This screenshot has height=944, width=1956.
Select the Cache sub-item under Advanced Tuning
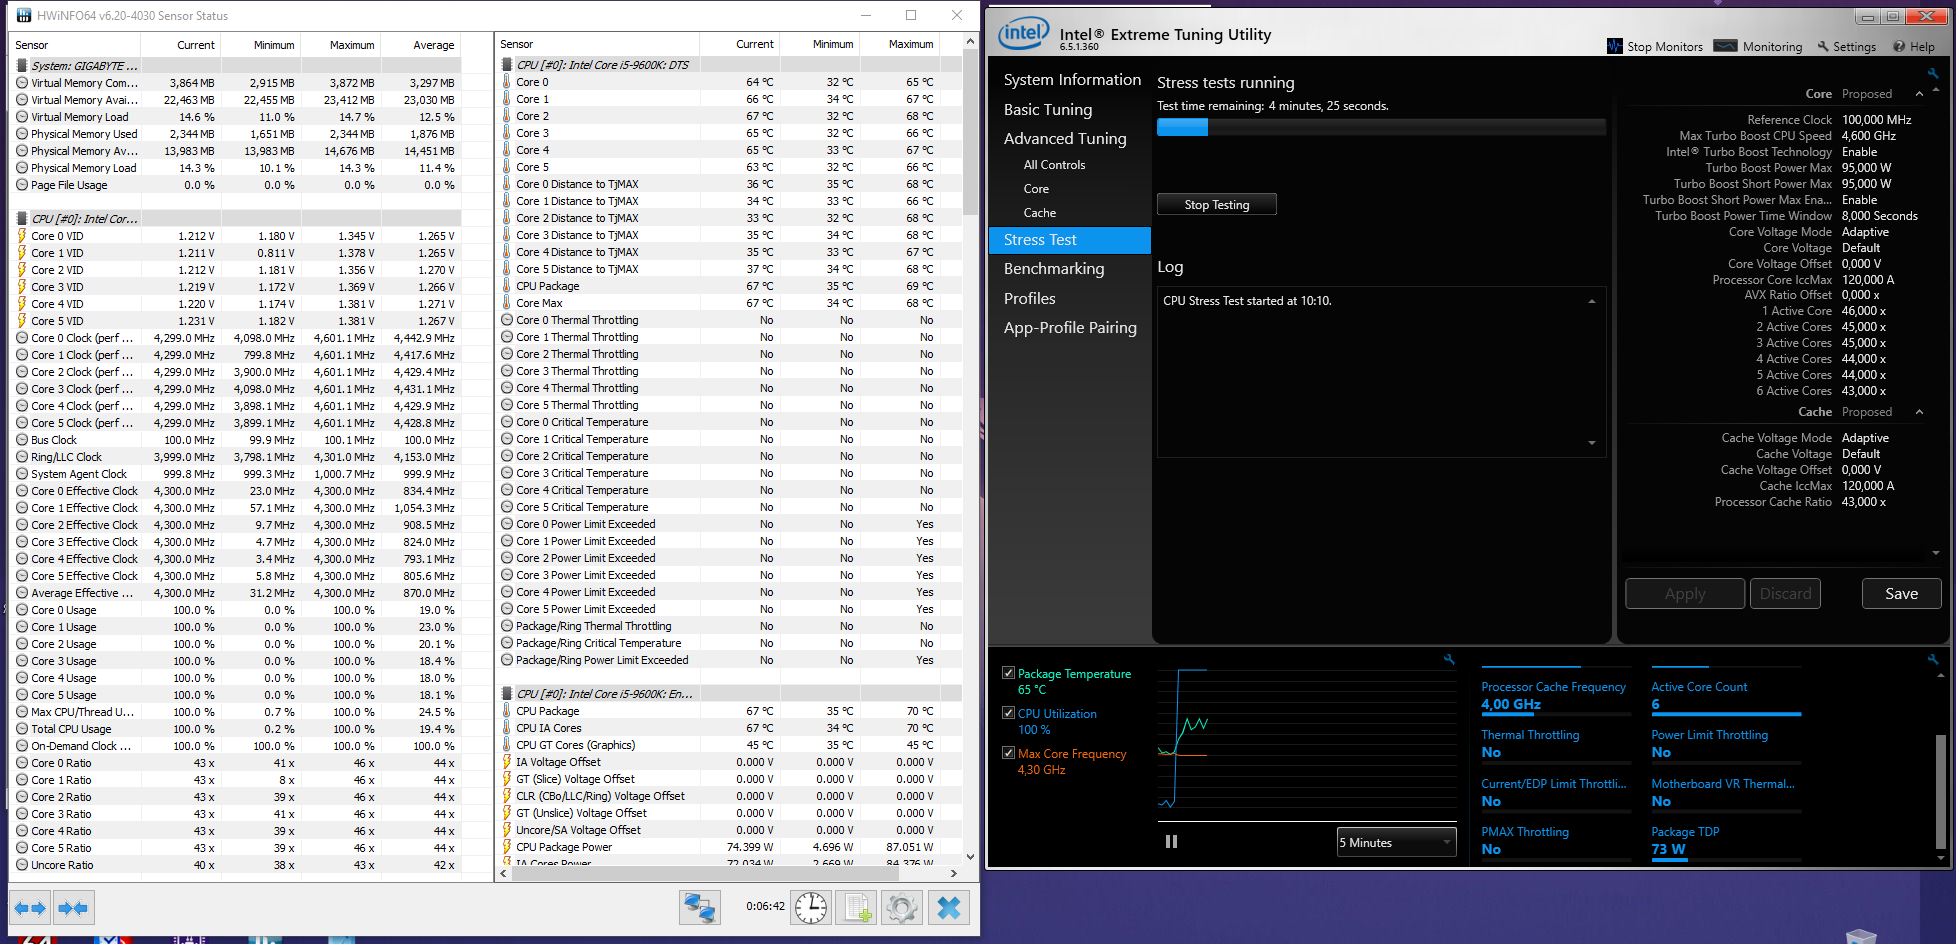(1039, 213)
